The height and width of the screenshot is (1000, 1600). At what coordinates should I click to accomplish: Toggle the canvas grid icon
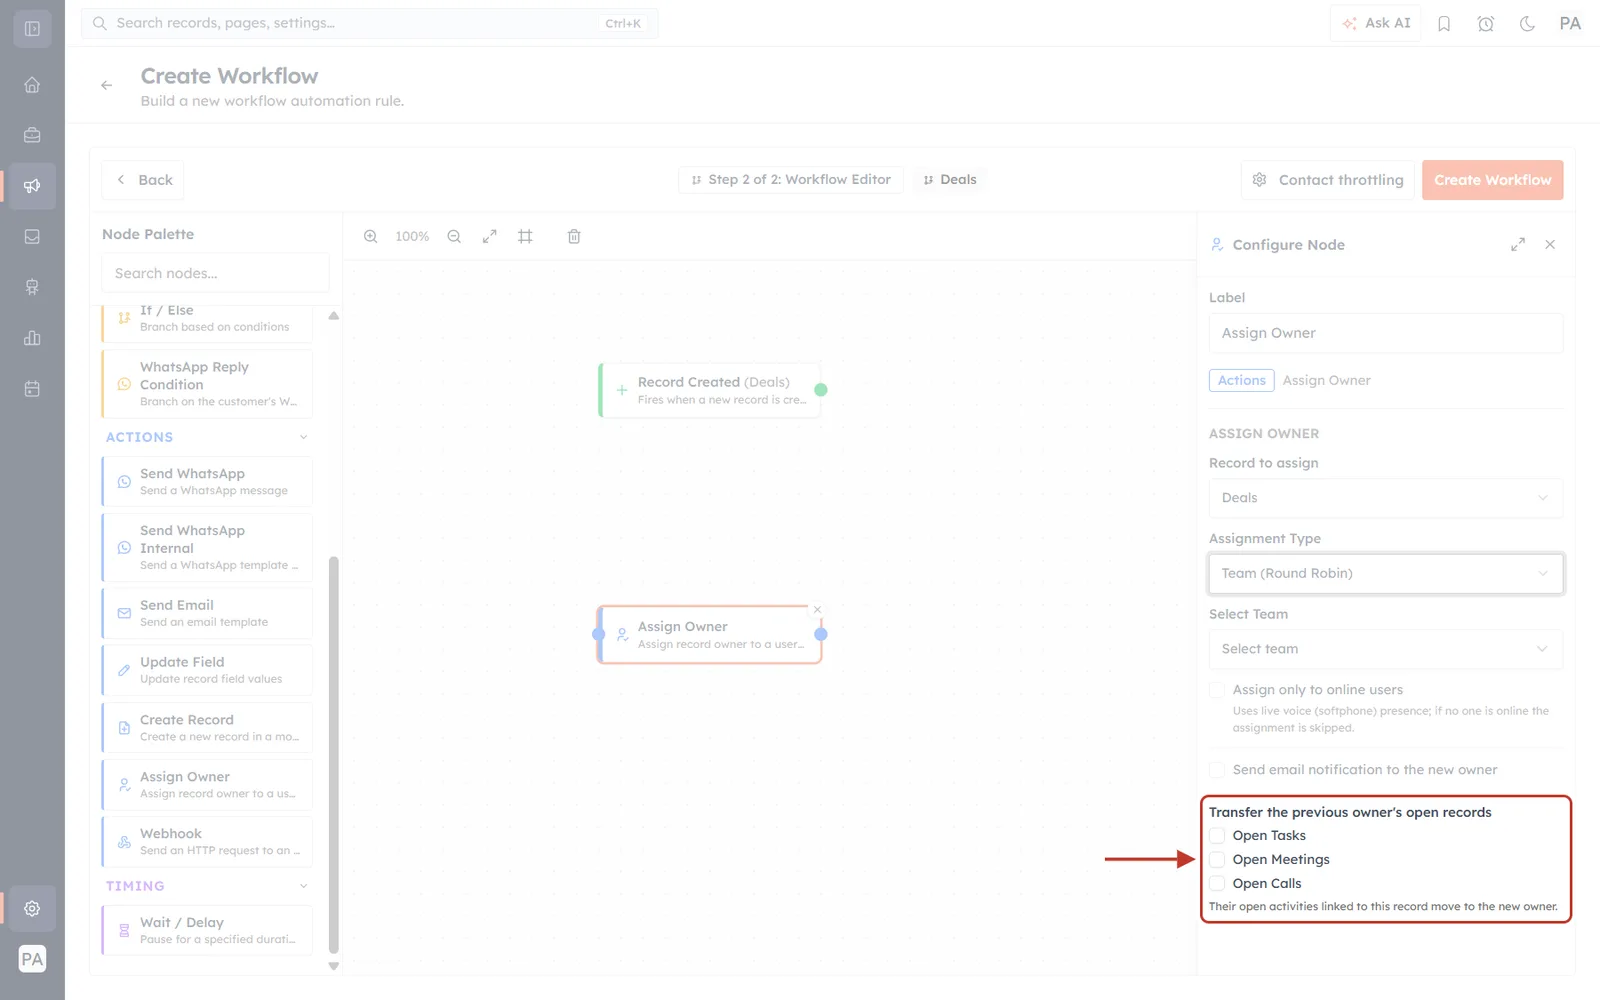click(525, 237)
